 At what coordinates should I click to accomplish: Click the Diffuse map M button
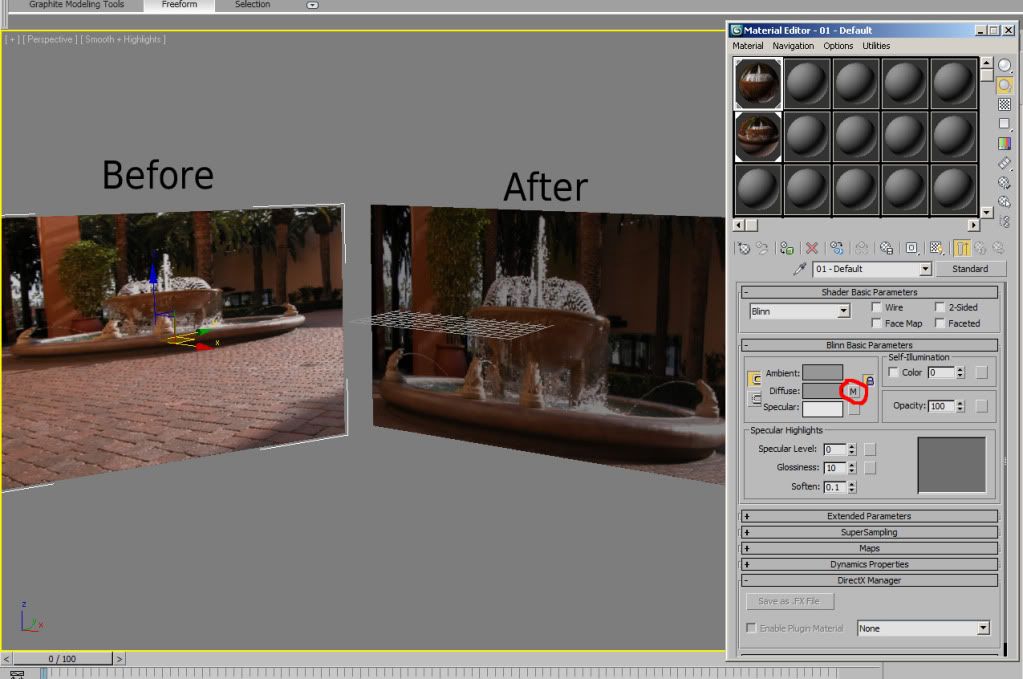[x=853, y=391]
